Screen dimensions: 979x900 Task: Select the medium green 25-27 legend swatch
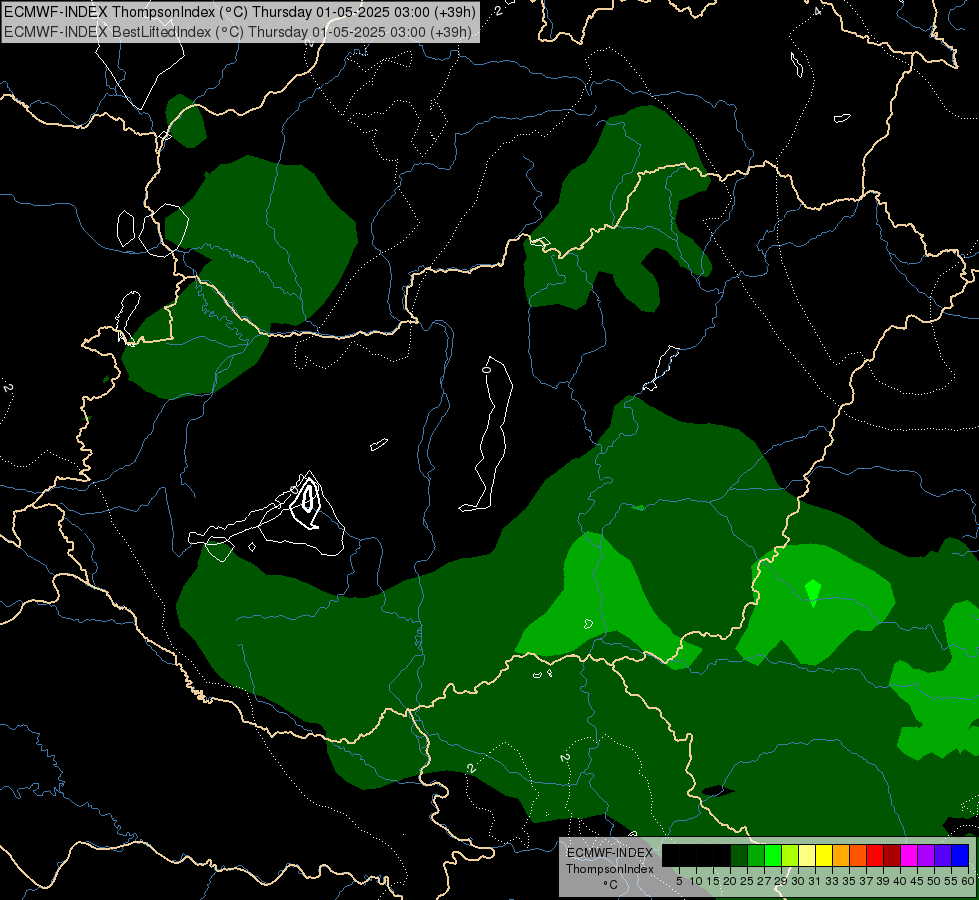click(x=756, y=855)
